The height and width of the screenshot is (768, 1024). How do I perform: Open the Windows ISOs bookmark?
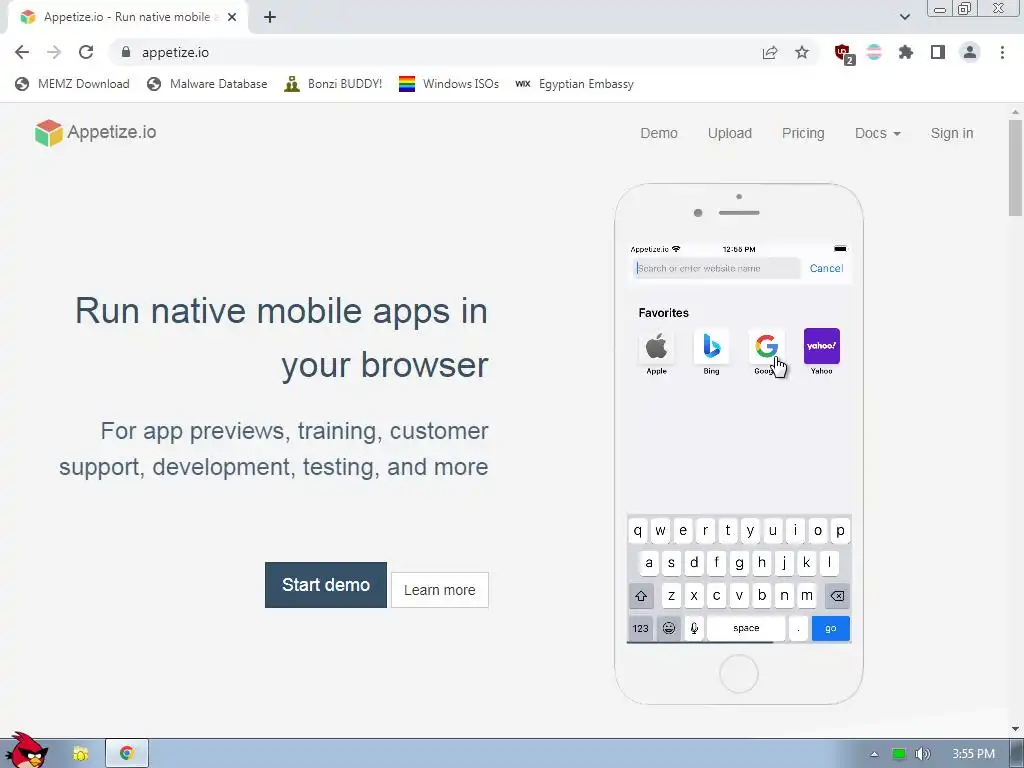click(449, 84)
